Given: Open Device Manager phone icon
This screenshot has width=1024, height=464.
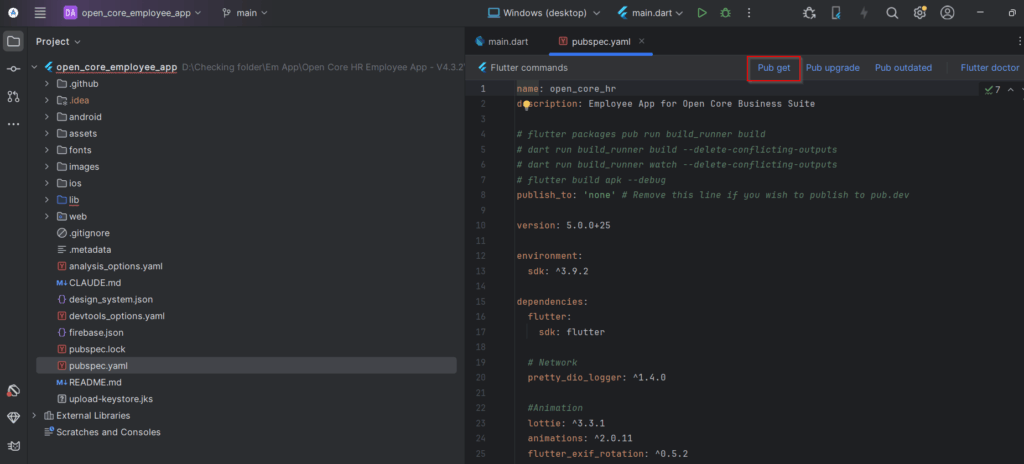Looking at the screenshot, I should coord(836,13).
